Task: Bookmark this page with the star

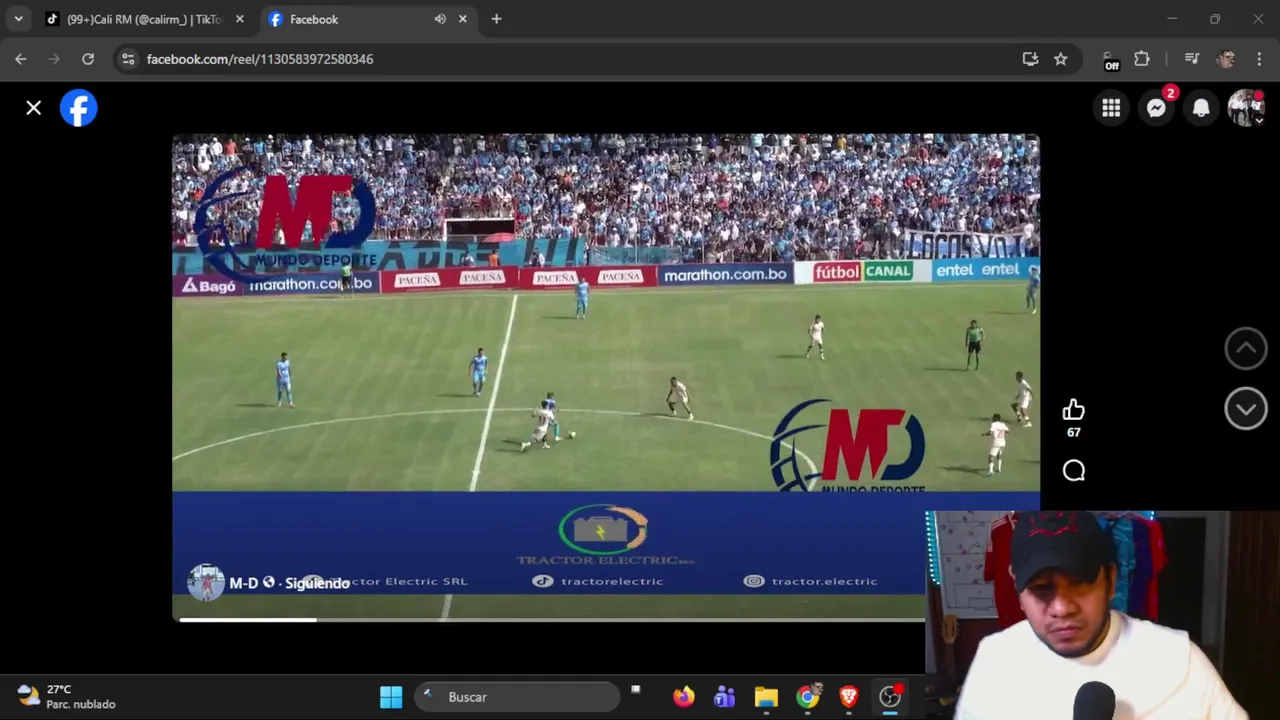Action: tap(1061, 59)
